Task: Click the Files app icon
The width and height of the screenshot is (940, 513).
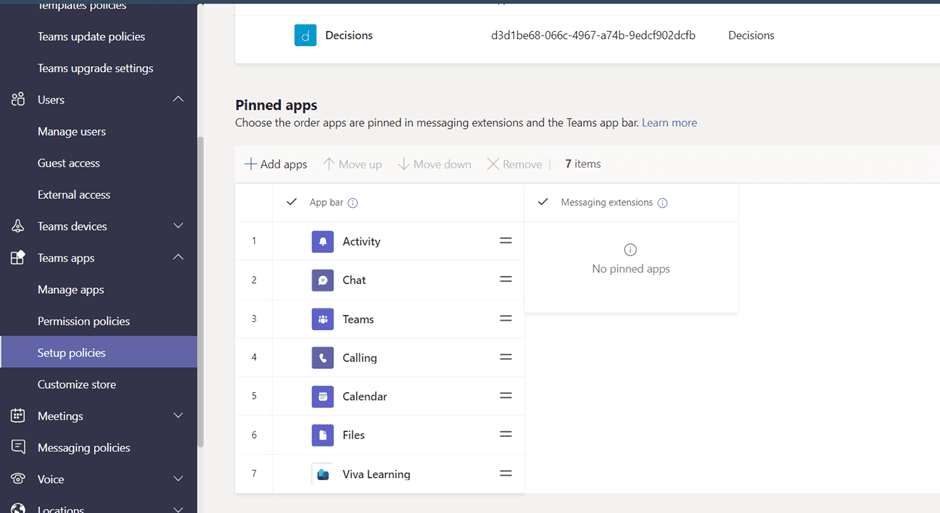Action: (x=323, y=435)
